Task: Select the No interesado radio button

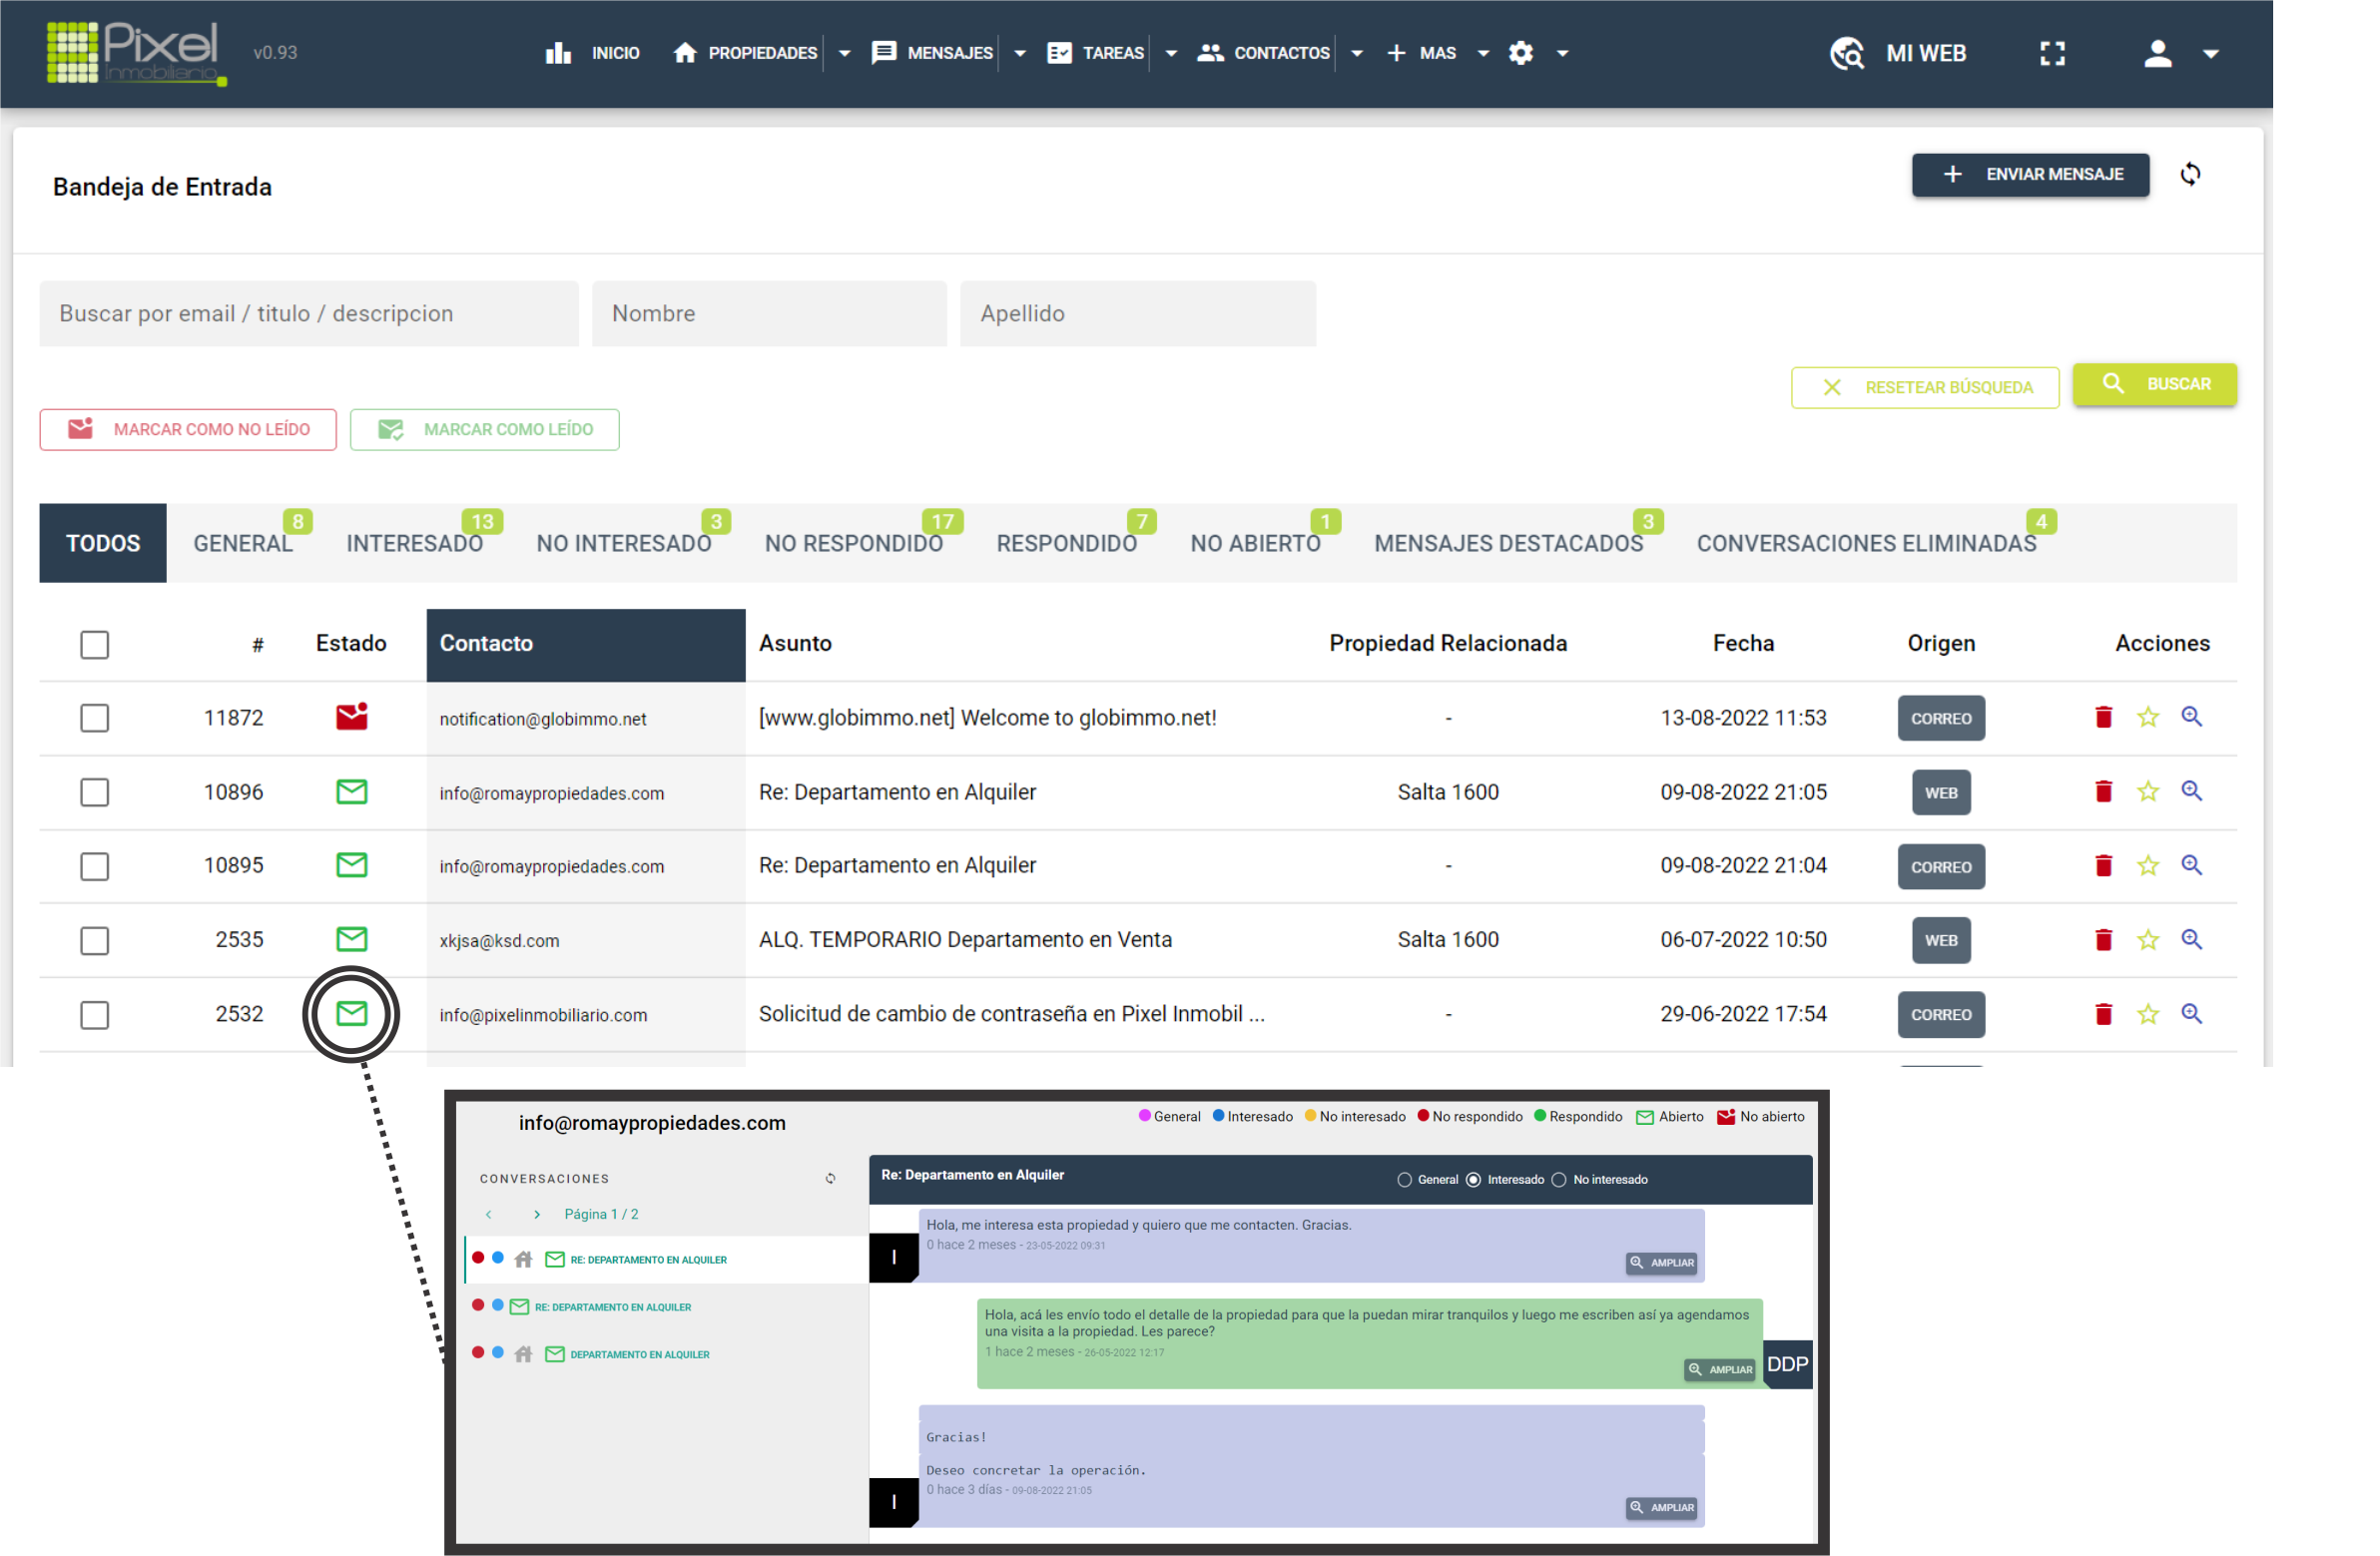Action: click(x=1558, y=1180)
